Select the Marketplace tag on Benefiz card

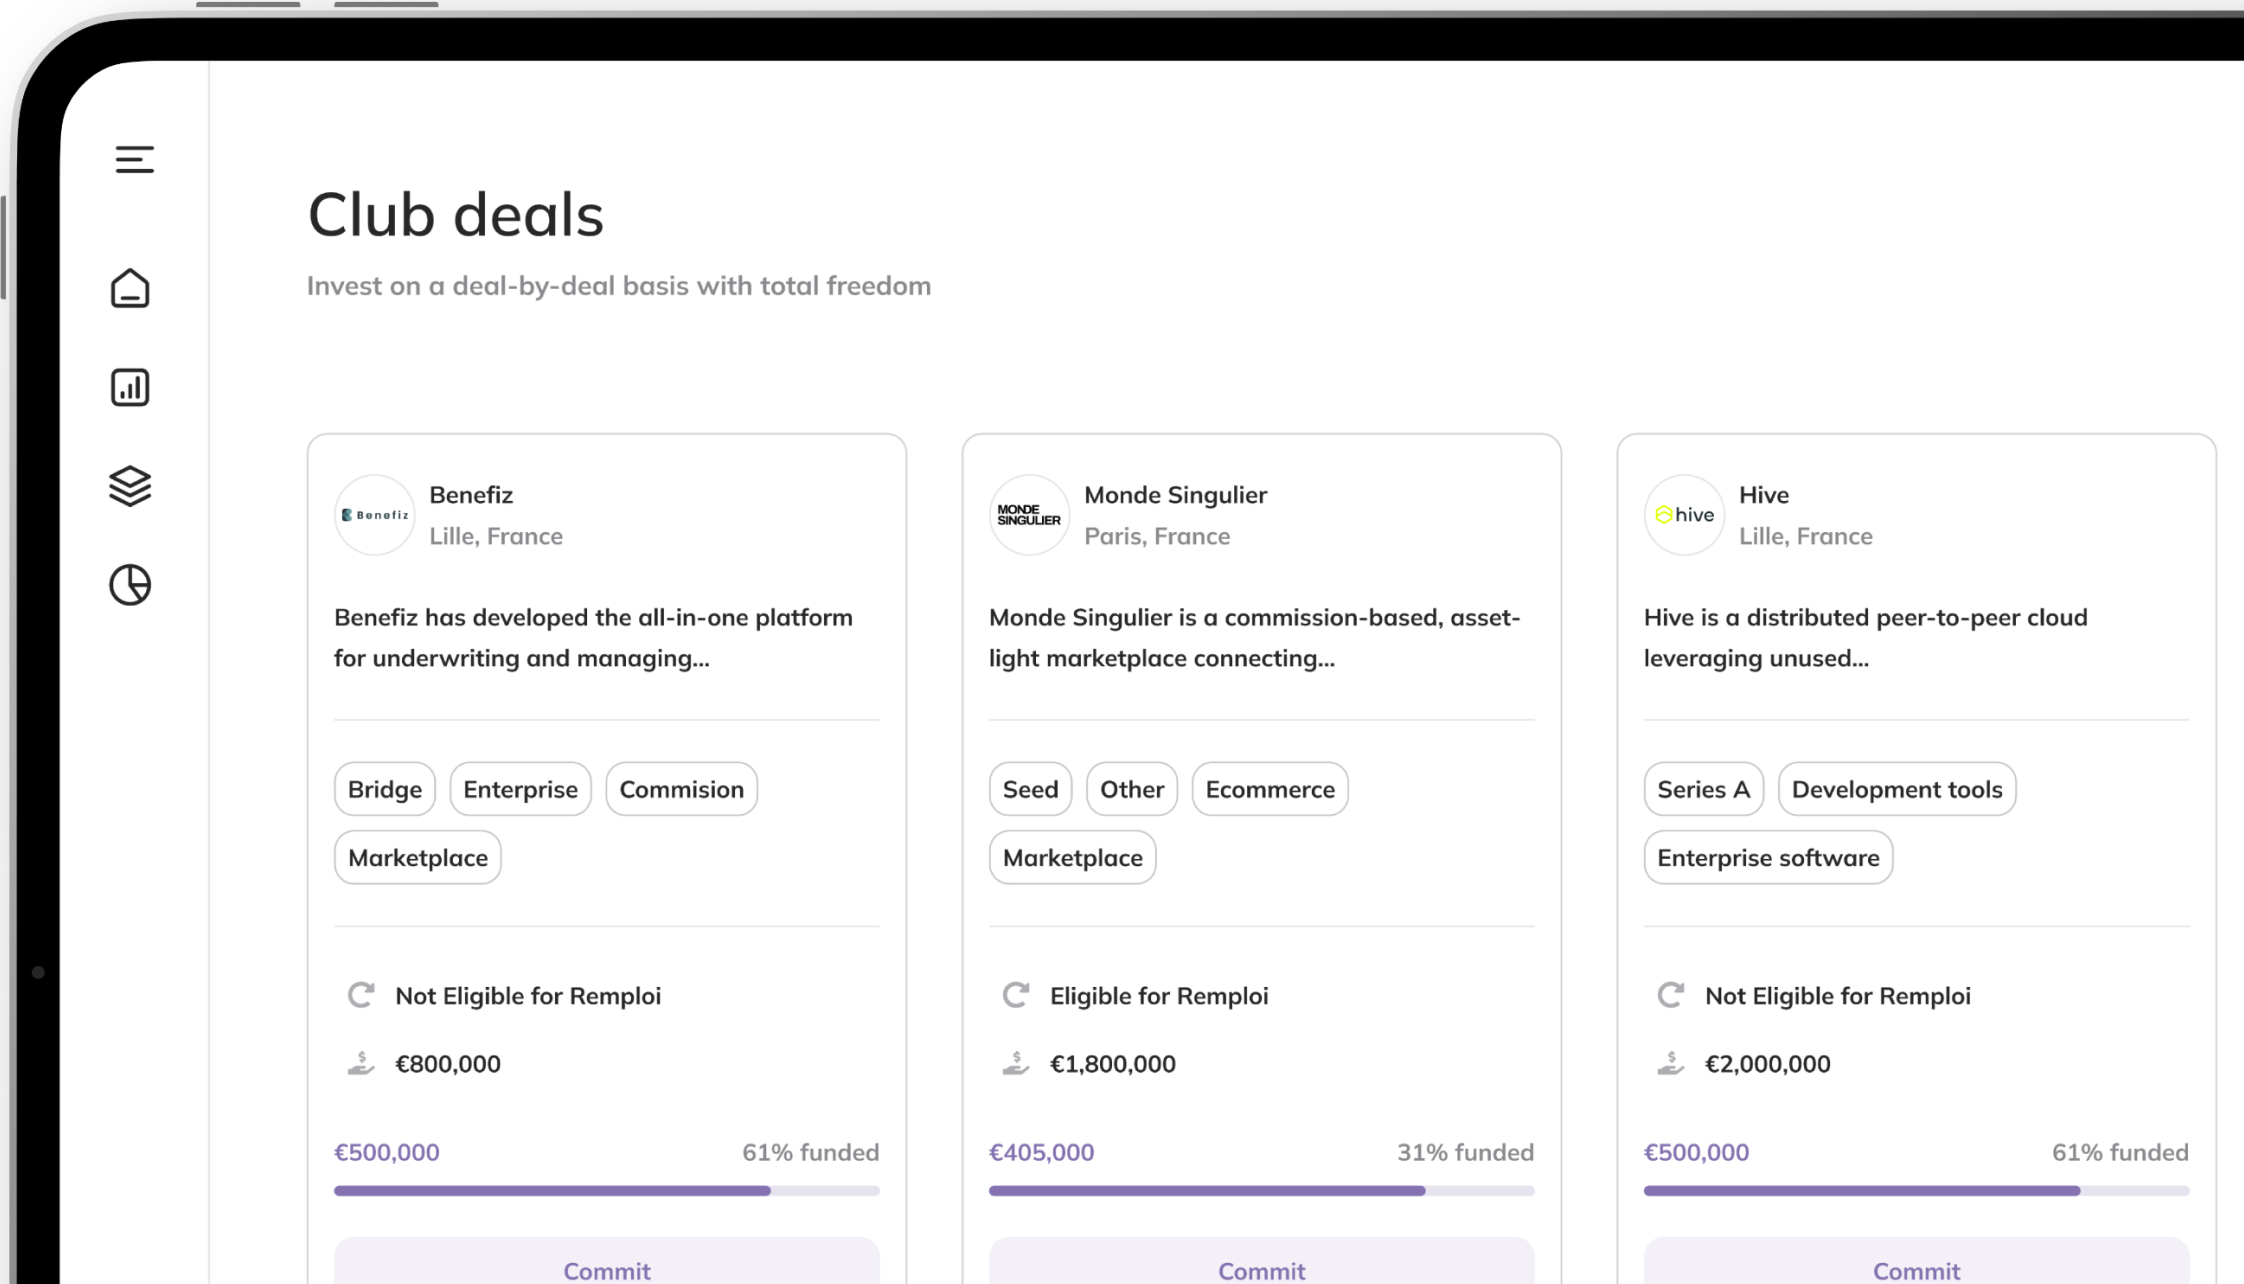pos(418,857)
